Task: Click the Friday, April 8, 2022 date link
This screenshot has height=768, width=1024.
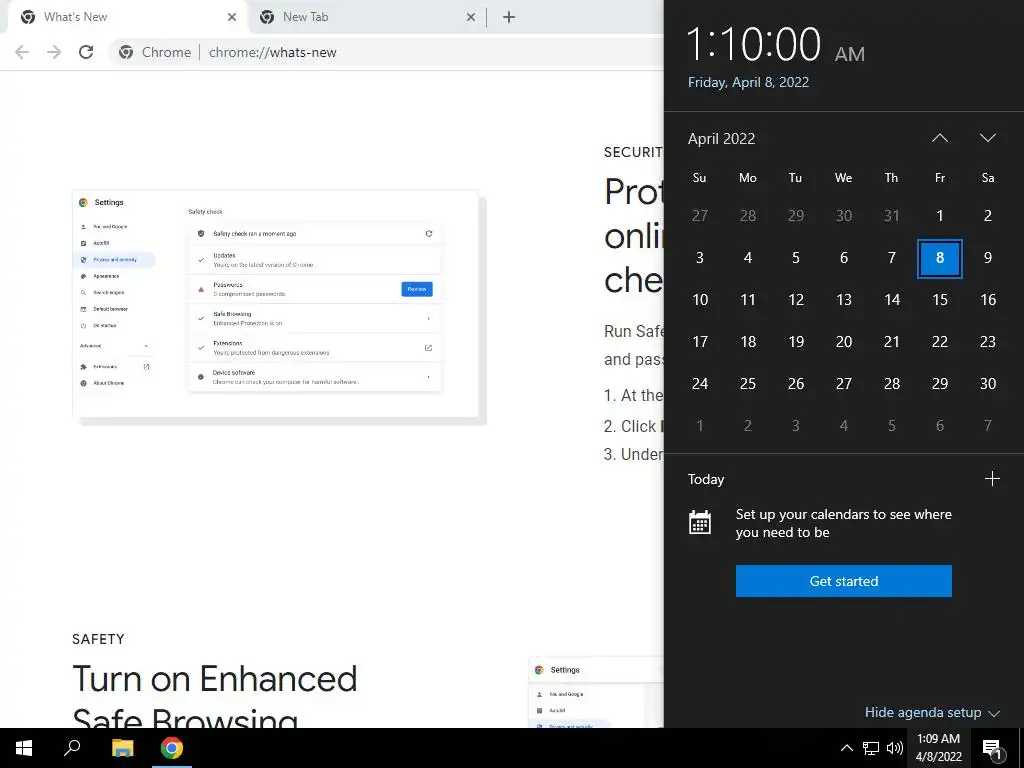Action: 748,82
